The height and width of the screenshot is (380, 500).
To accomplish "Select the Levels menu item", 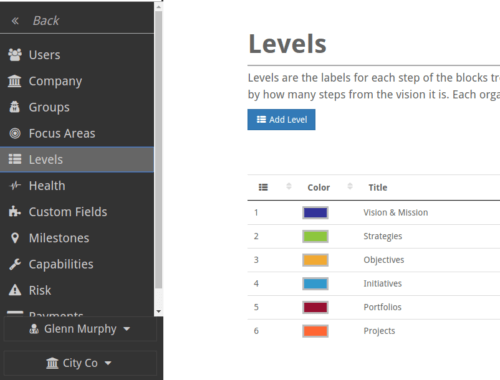I will (x=77, y=159).
